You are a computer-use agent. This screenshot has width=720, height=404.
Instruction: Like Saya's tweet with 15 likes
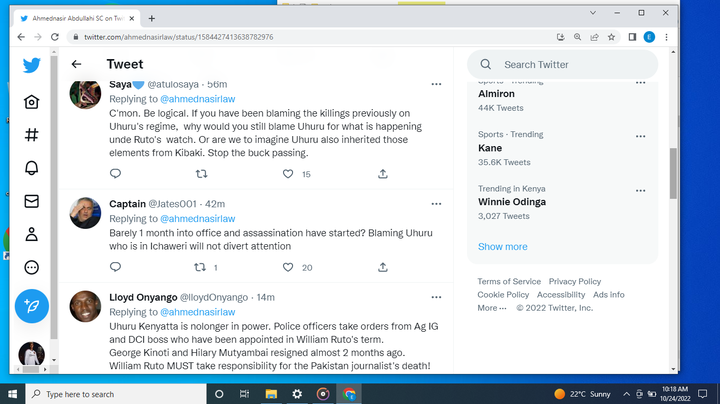(287, 174)
